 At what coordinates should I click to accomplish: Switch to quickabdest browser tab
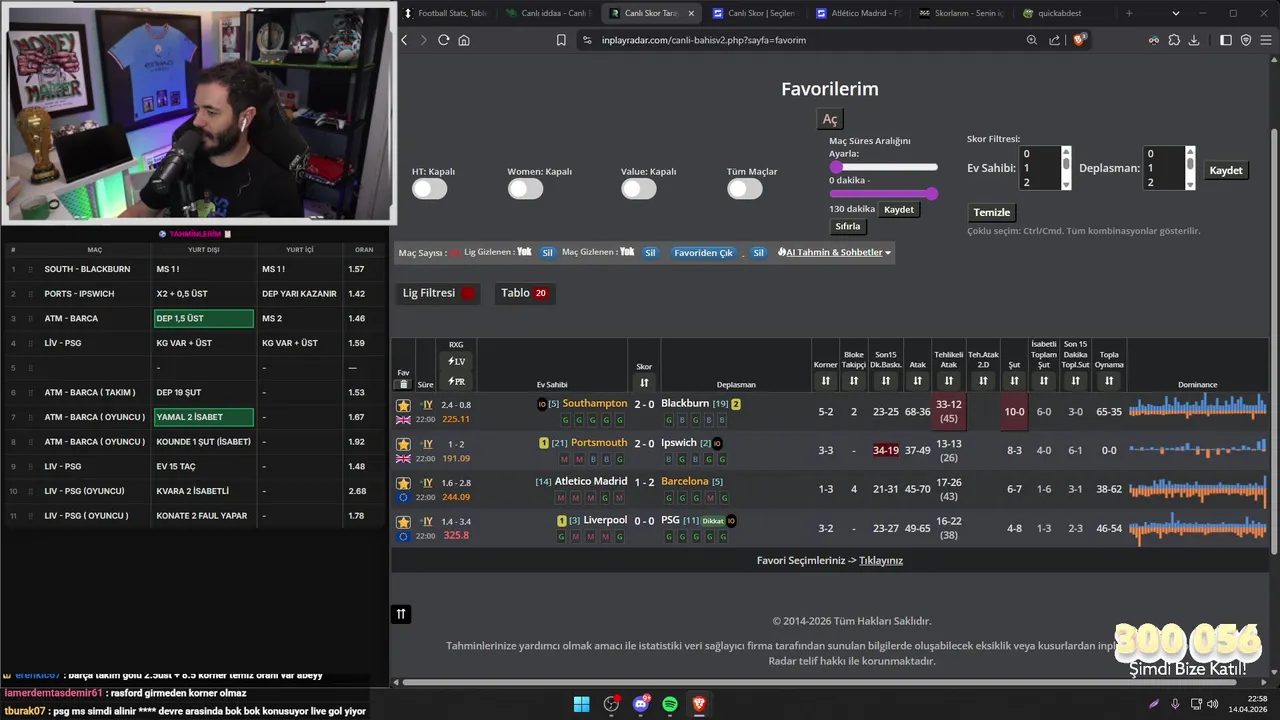pyautogui.click(x=1065, y=13)
